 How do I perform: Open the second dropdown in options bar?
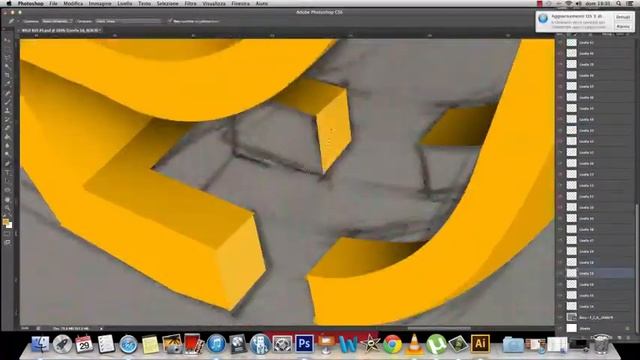click(x=129, y=21)
